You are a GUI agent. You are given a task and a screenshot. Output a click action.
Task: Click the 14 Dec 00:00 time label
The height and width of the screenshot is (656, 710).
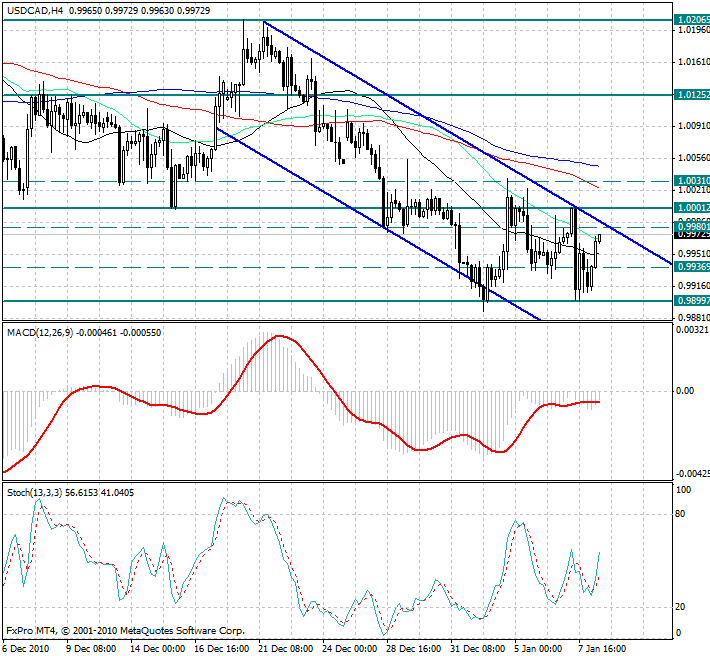[x=158, y=648]
